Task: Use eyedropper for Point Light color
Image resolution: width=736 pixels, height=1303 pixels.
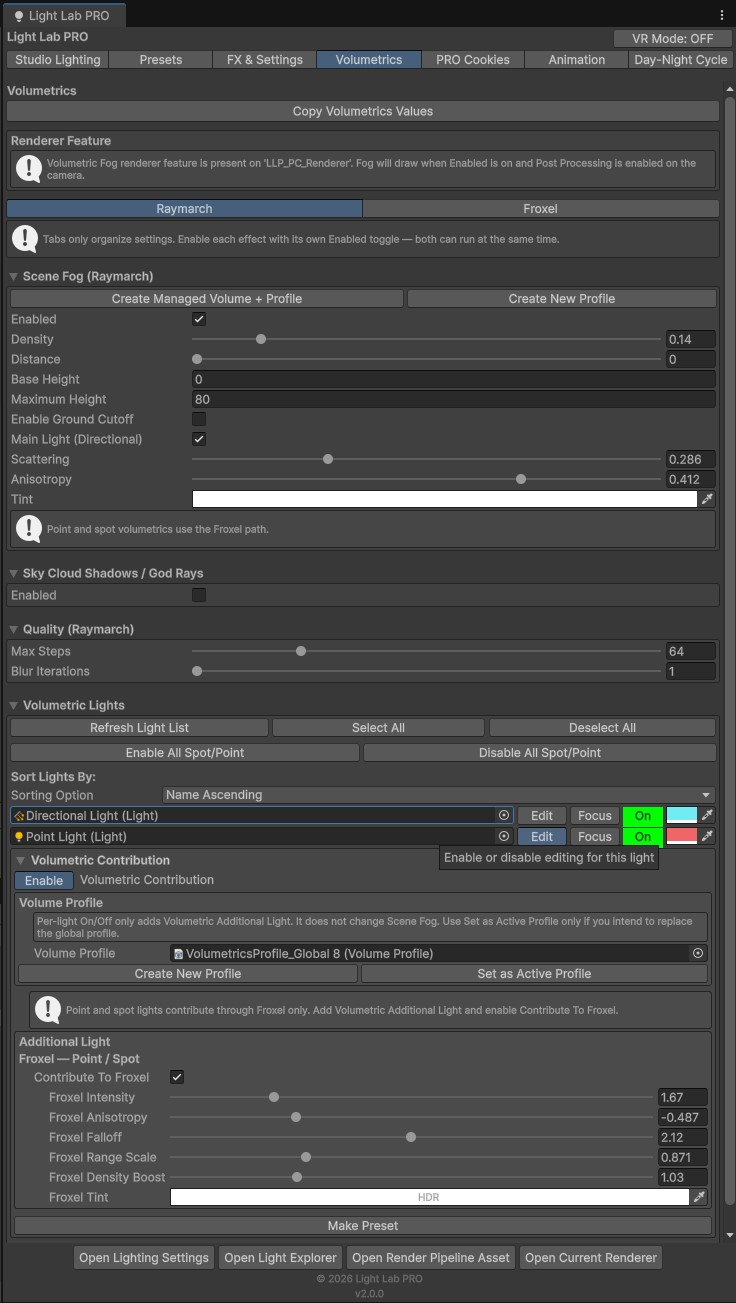Action: (707, 836)
